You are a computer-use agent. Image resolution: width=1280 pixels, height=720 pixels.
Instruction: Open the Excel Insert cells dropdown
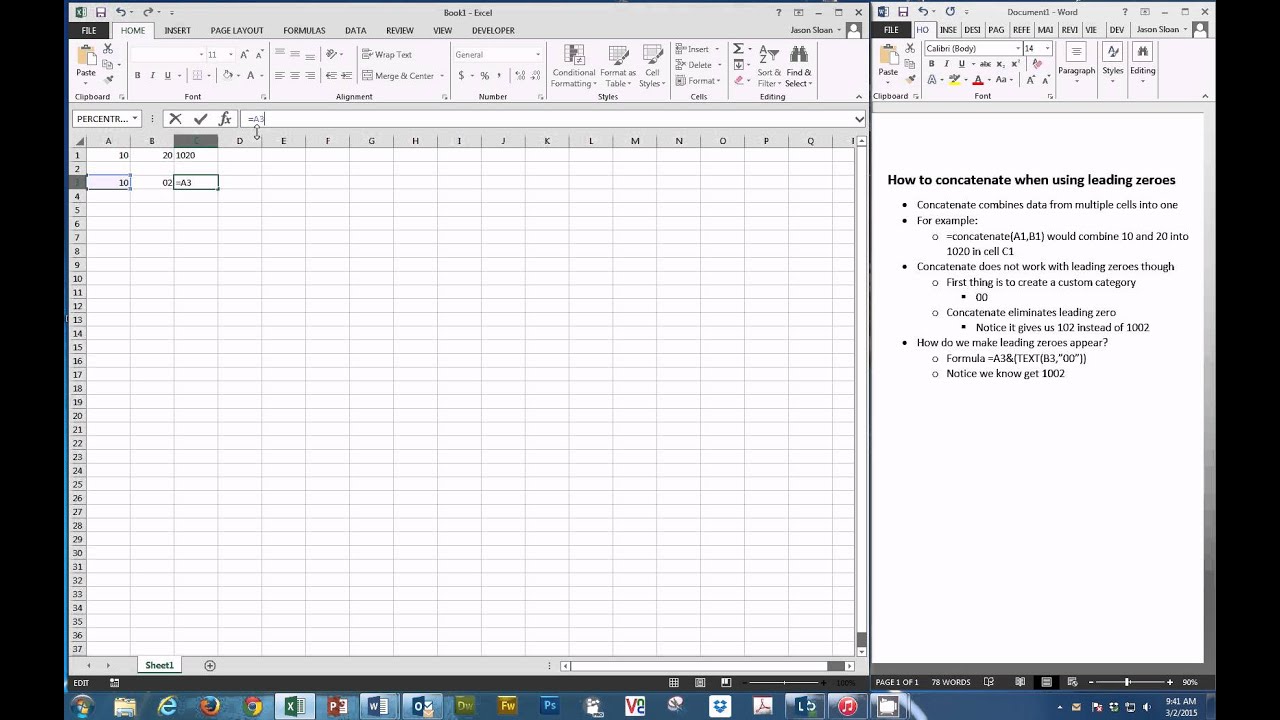[716, 49]
